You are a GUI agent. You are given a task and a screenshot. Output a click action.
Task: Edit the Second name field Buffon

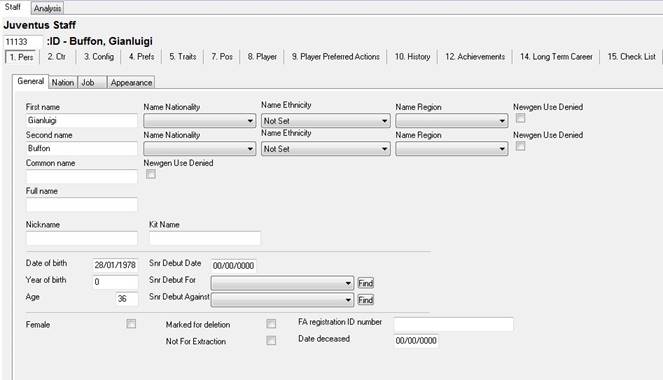[82, 148]
